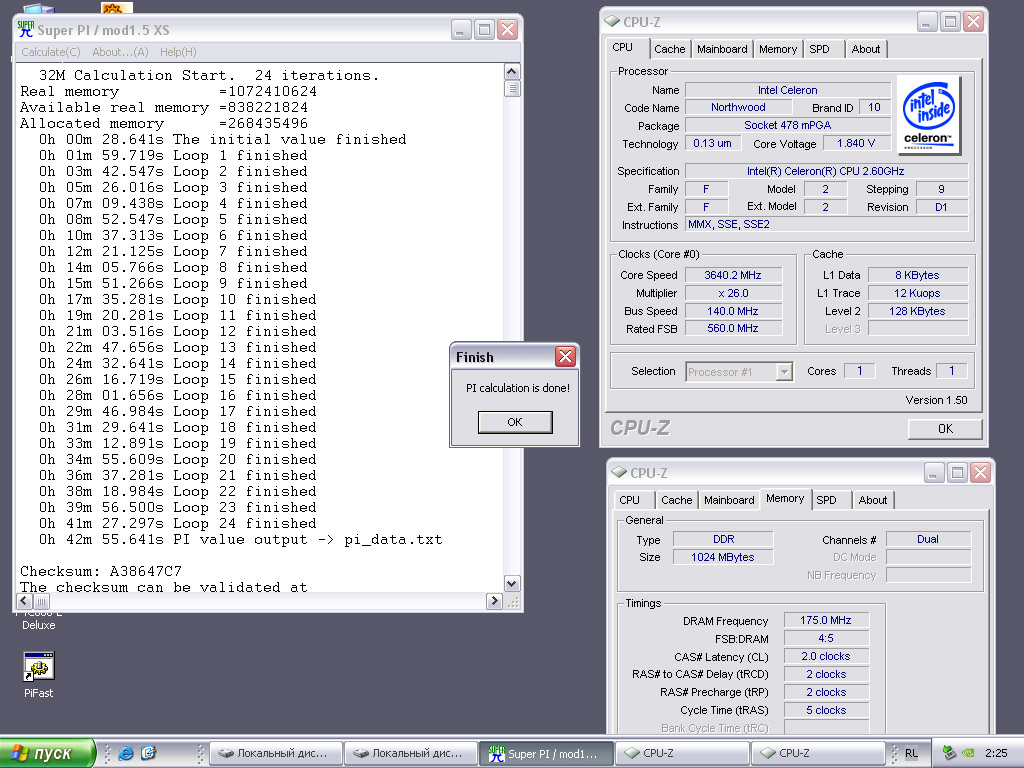Click OK in the Finish dialog
Viewport: 1024px width, 768px height.
pyautogui.click(x=515, y=422)
